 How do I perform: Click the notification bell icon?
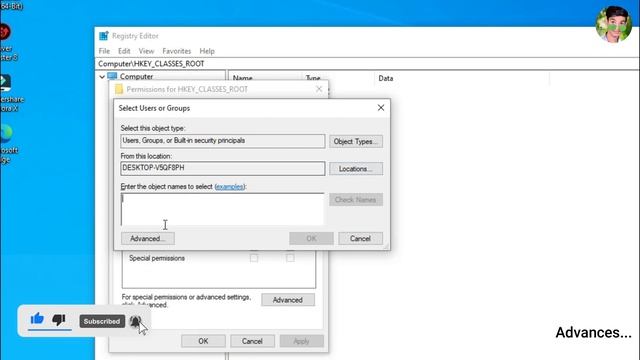point(135,321)
